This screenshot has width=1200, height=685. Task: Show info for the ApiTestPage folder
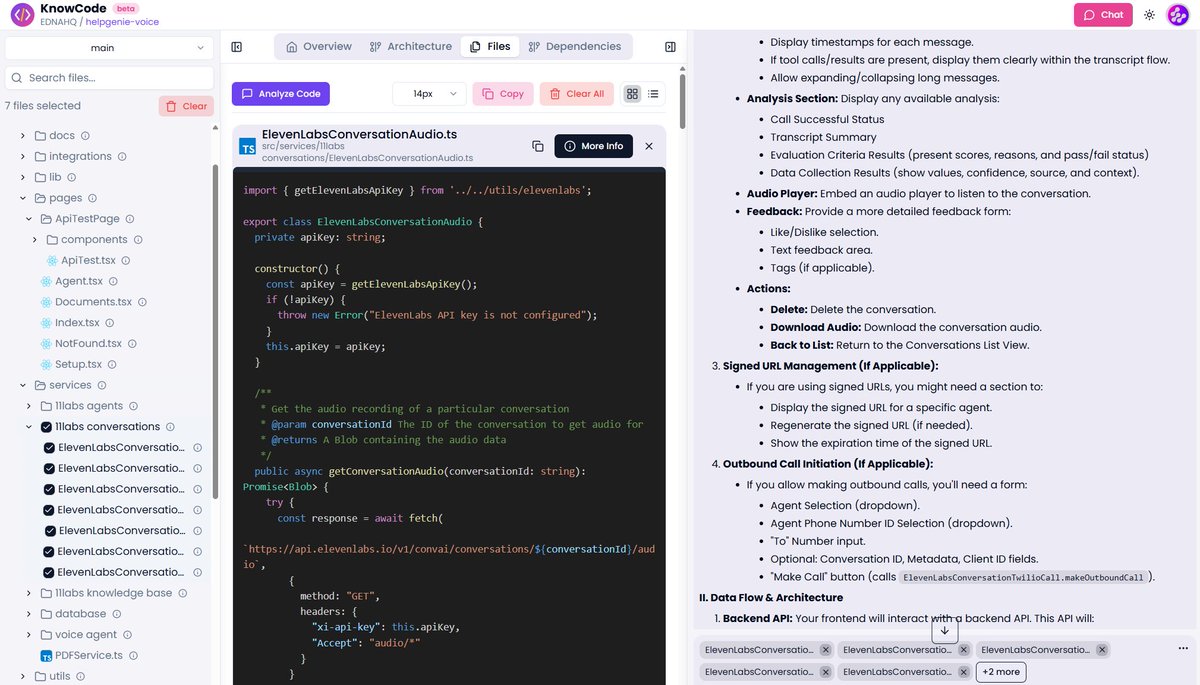(x=130, y=219)
